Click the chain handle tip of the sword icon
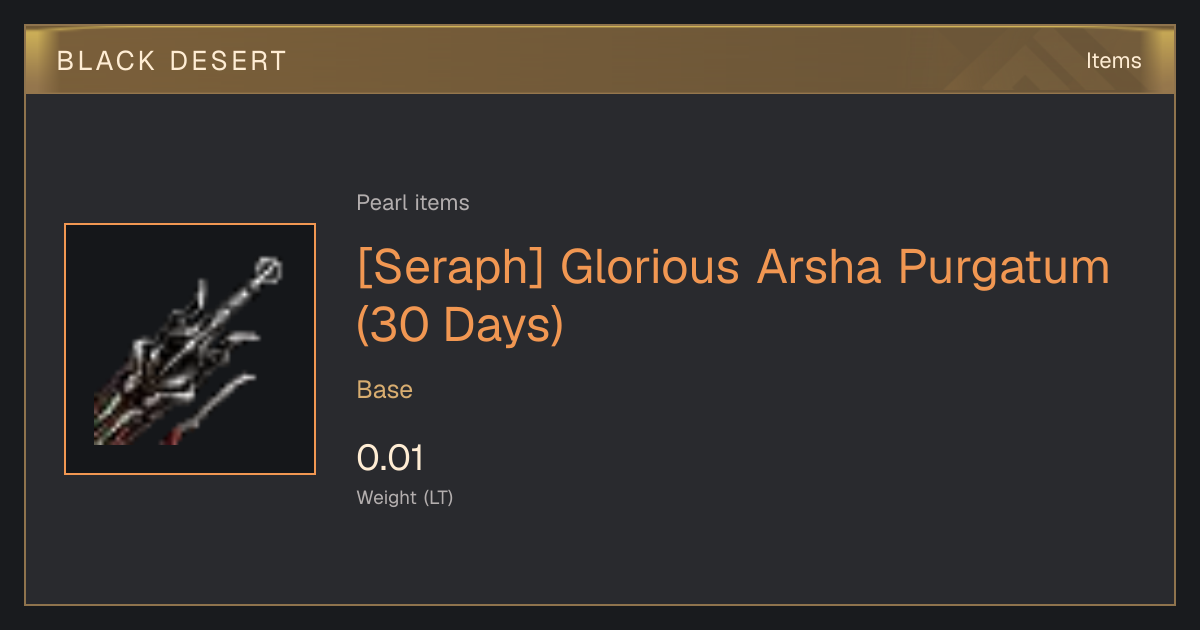This screenshot has width=1200, height=630. tap(268, 270)
